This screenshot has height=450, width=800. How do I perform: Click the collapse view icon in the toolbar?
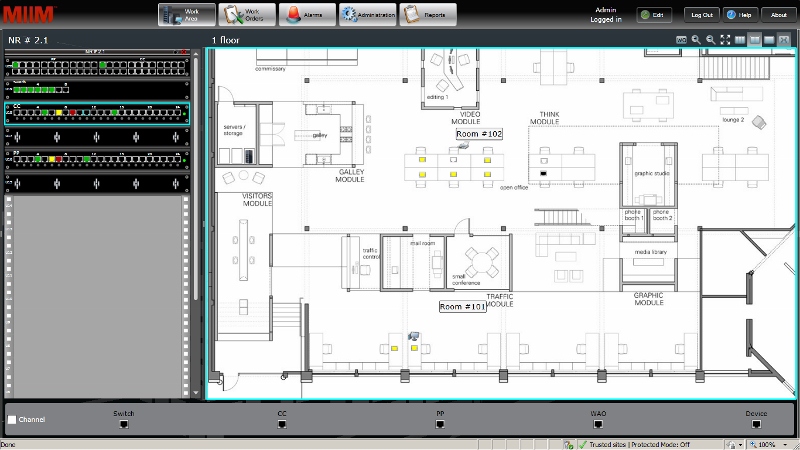coord(784,40)
